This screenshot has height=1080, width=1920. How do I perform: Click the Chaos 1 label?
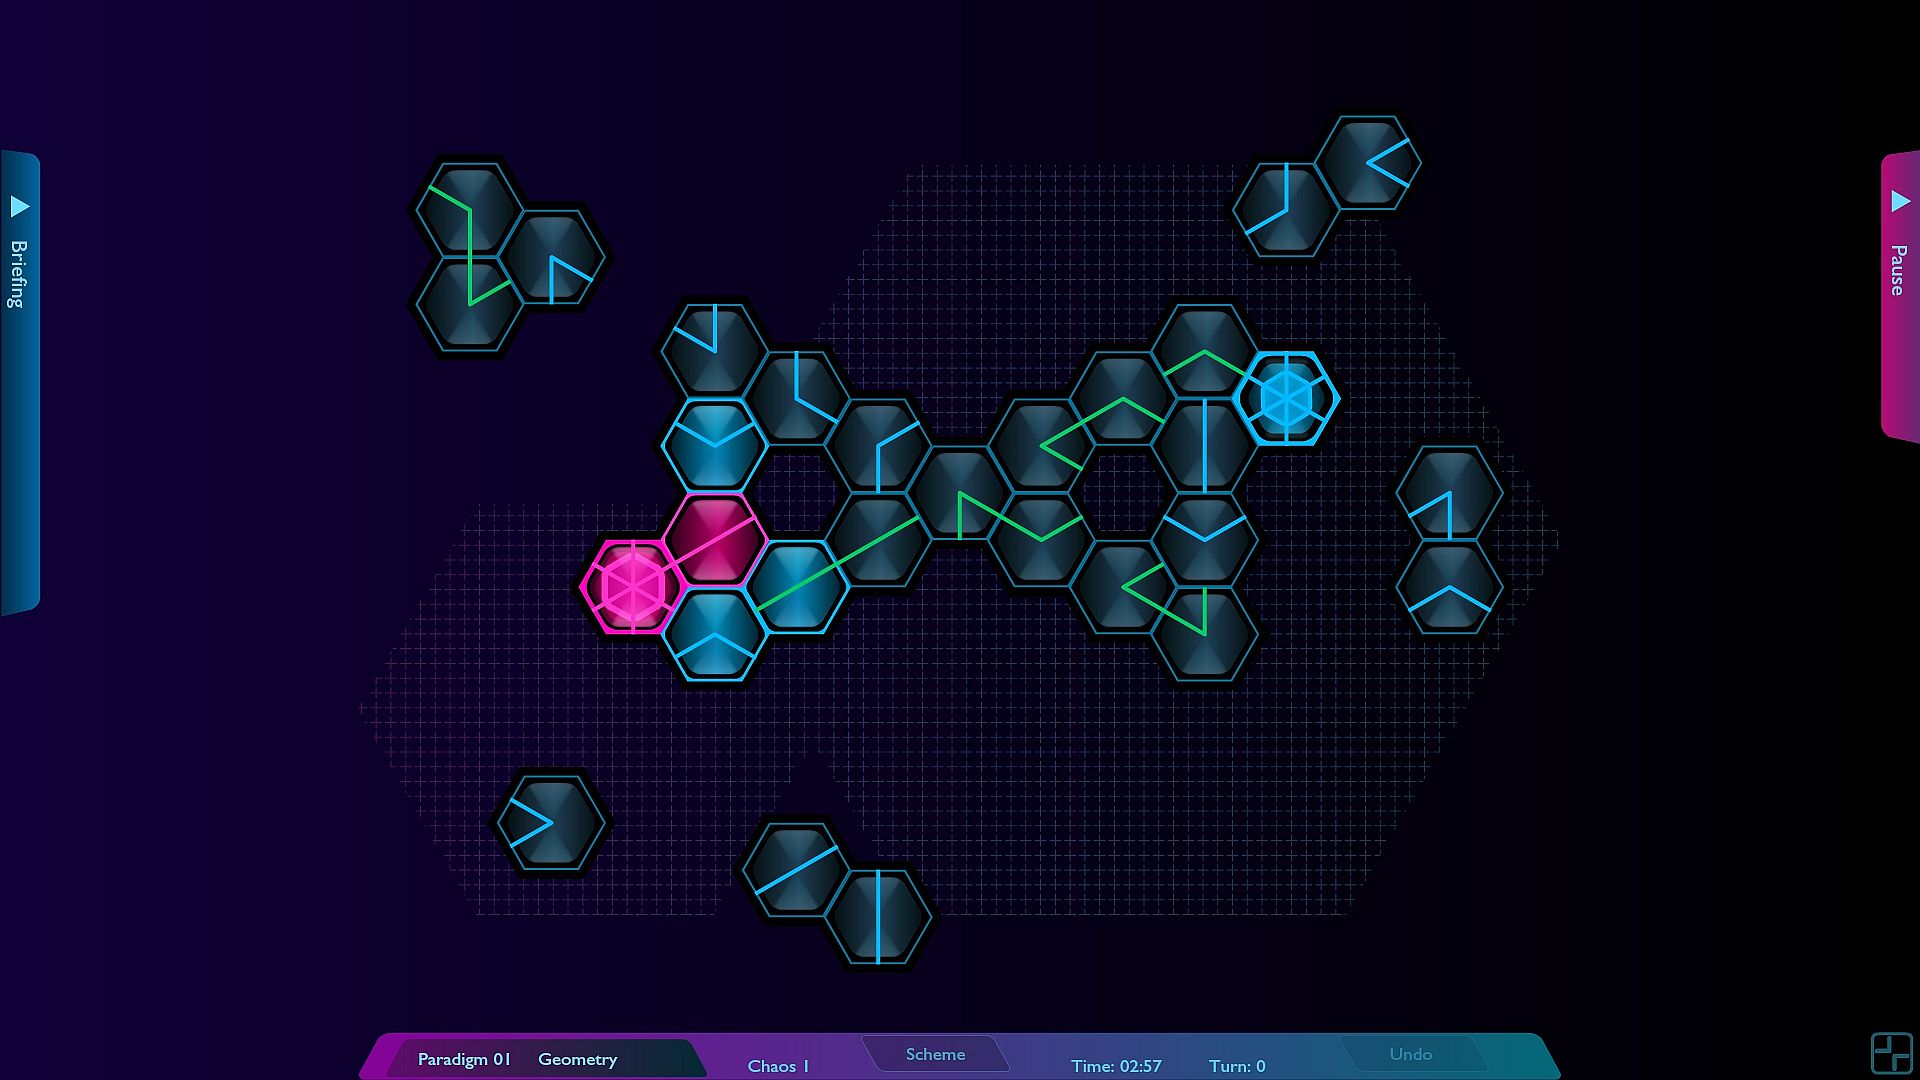778,1066
